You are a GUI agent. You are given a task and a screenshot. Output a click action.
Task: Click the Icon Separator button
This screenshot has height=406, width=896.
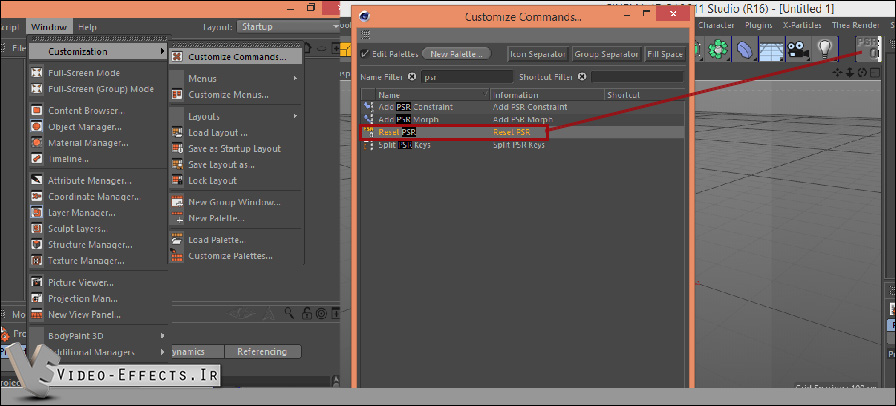(538, 54)
